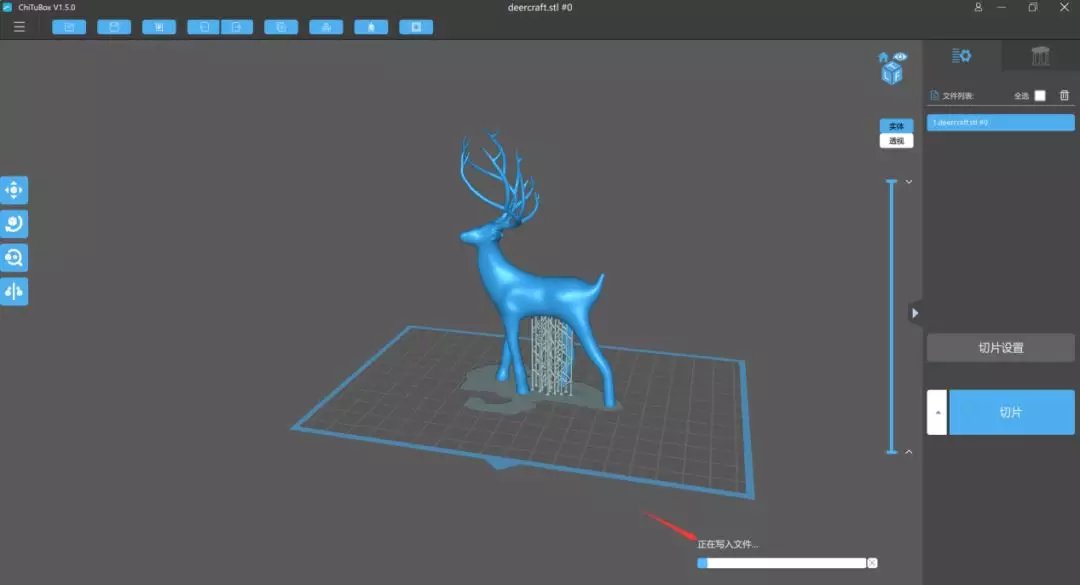Screen dimensions: 1080x585
Task: Open the supports tab with pillar icon
Action: pos(1040,56)
